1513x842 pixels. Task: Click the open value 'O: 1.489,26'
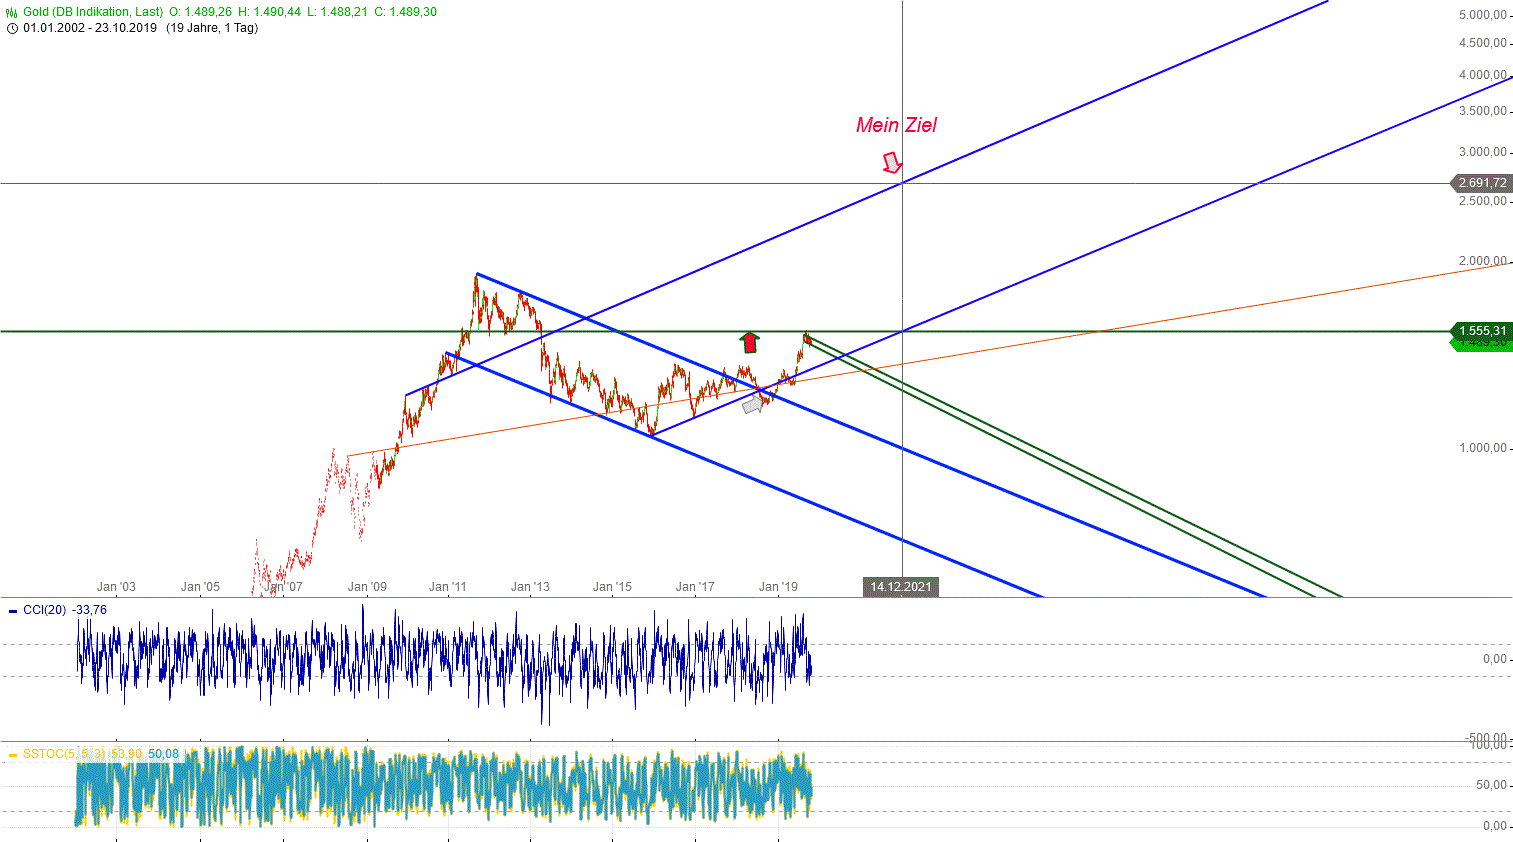199,12
